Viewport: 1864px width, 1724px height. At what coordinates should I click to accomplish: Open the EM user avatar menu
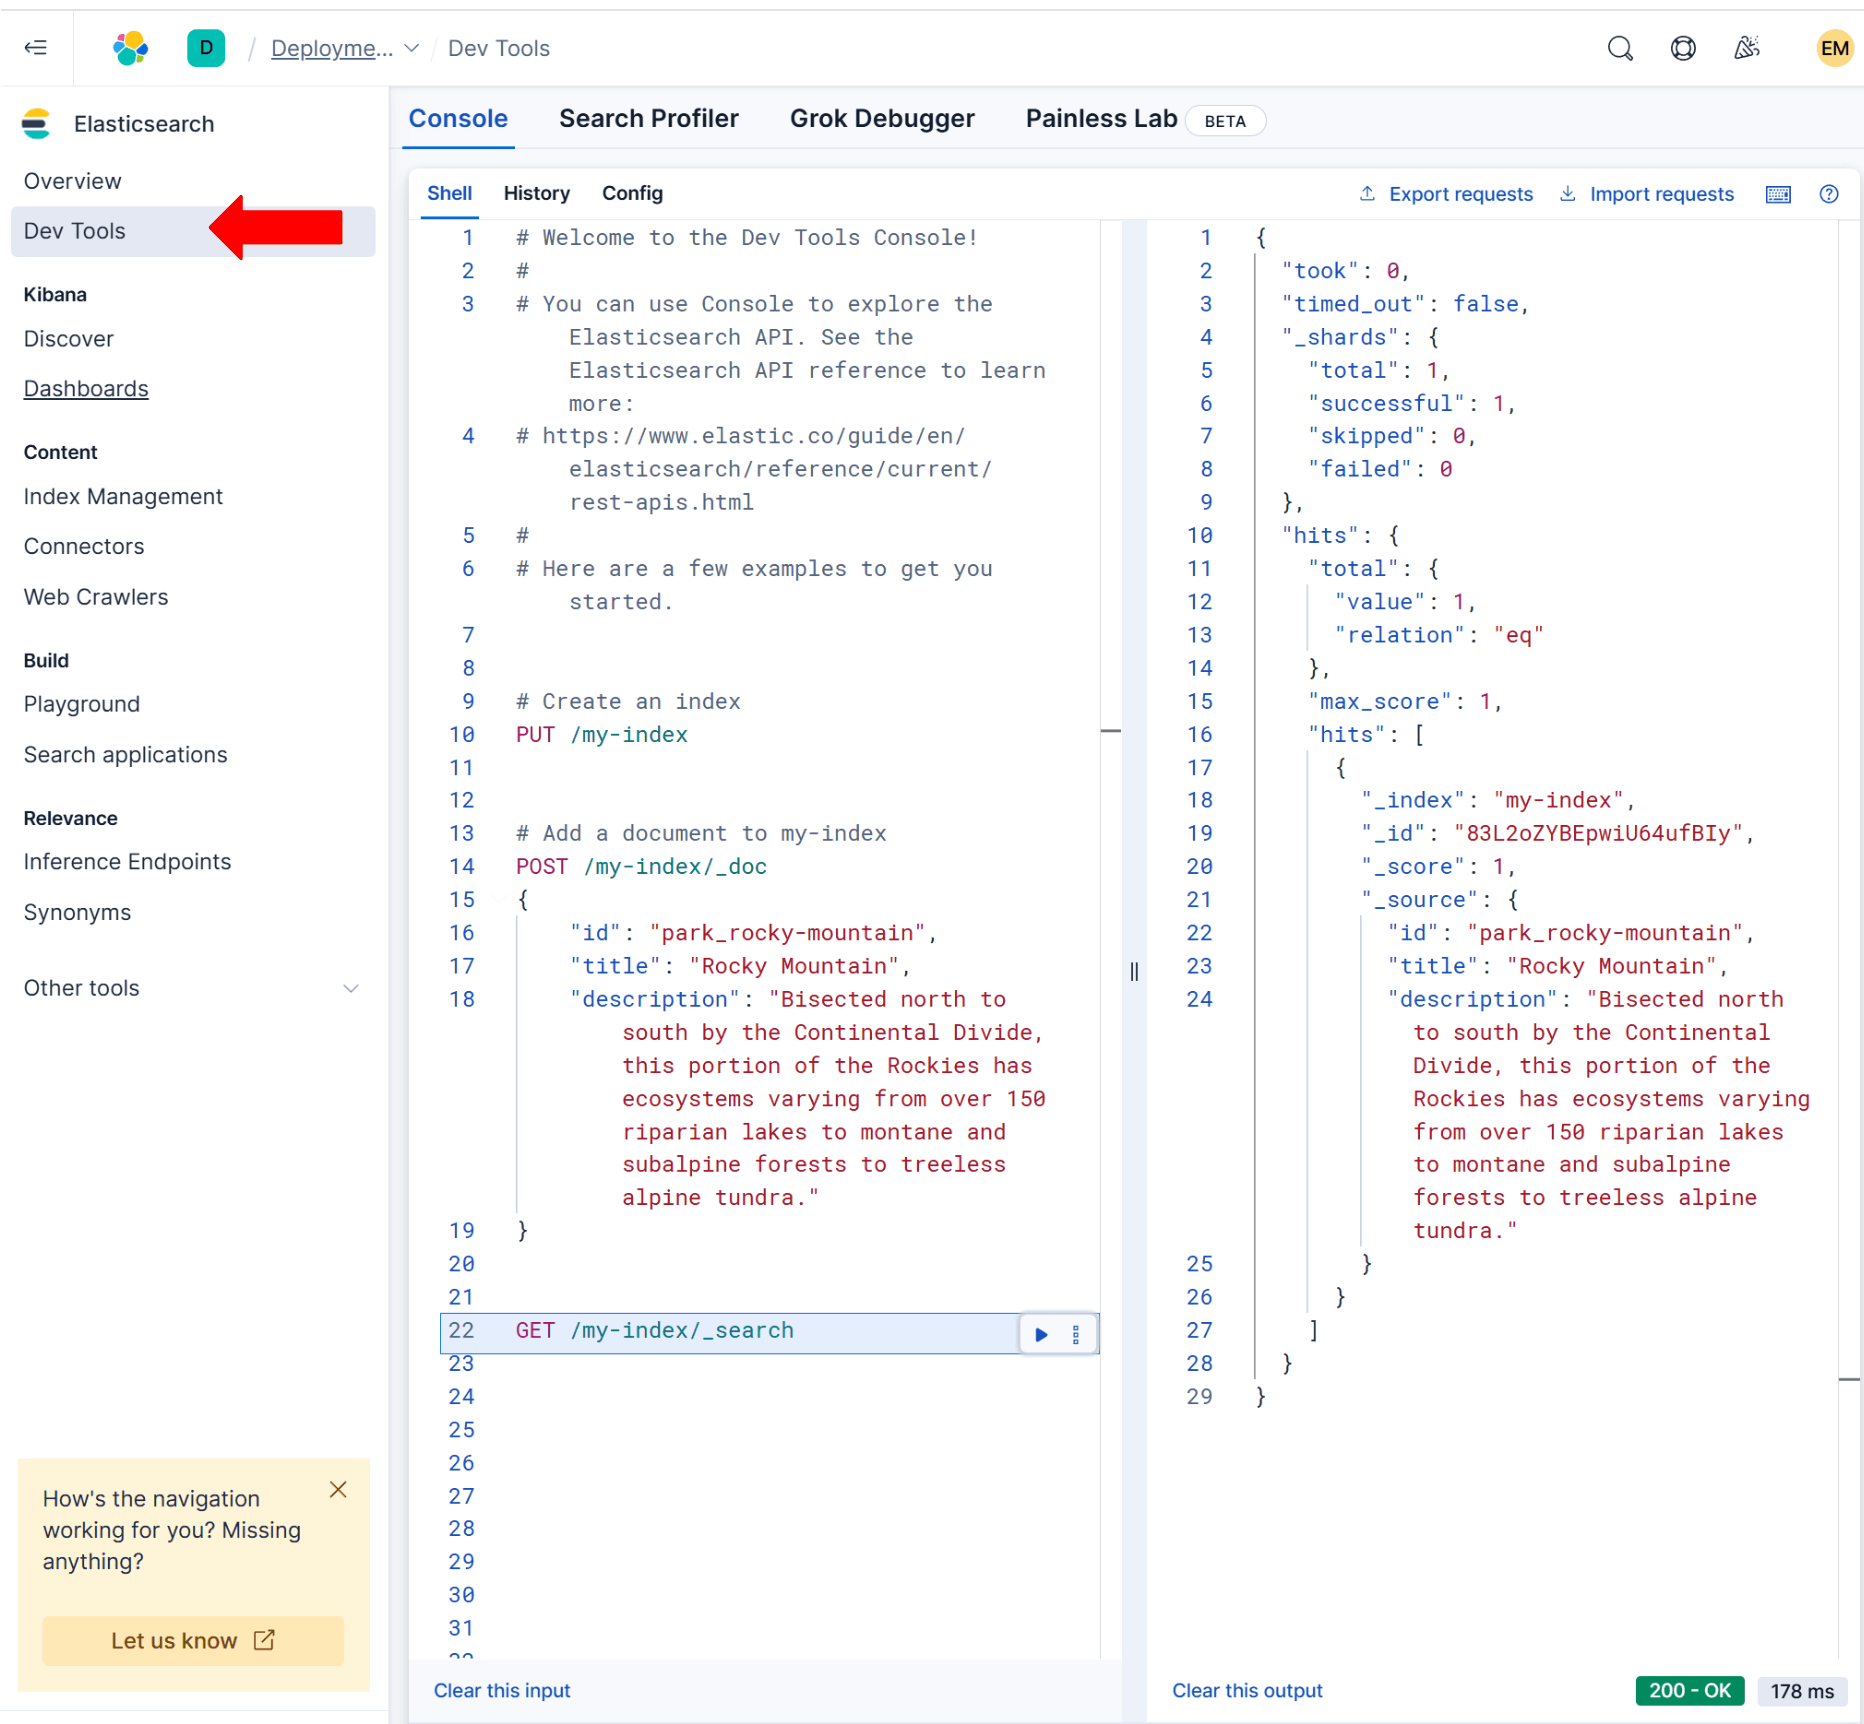coord(1833,47)
